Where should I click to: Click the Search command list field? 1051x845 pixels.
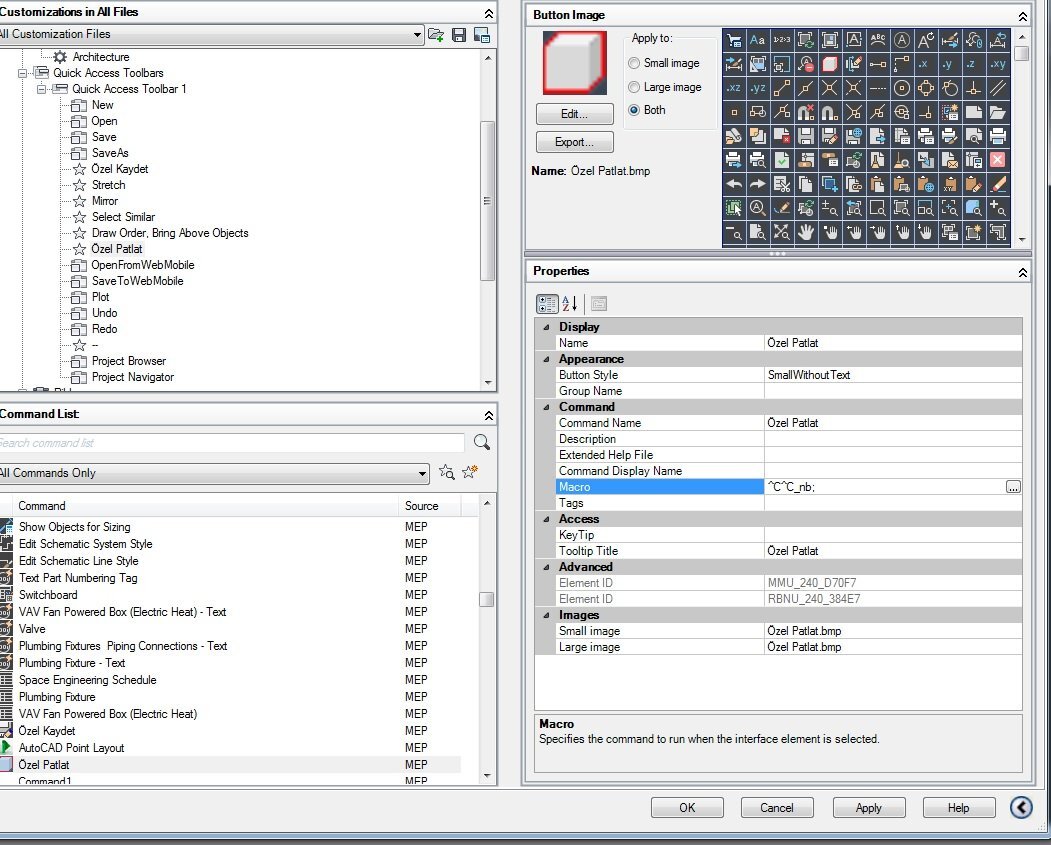pos(232,442)
